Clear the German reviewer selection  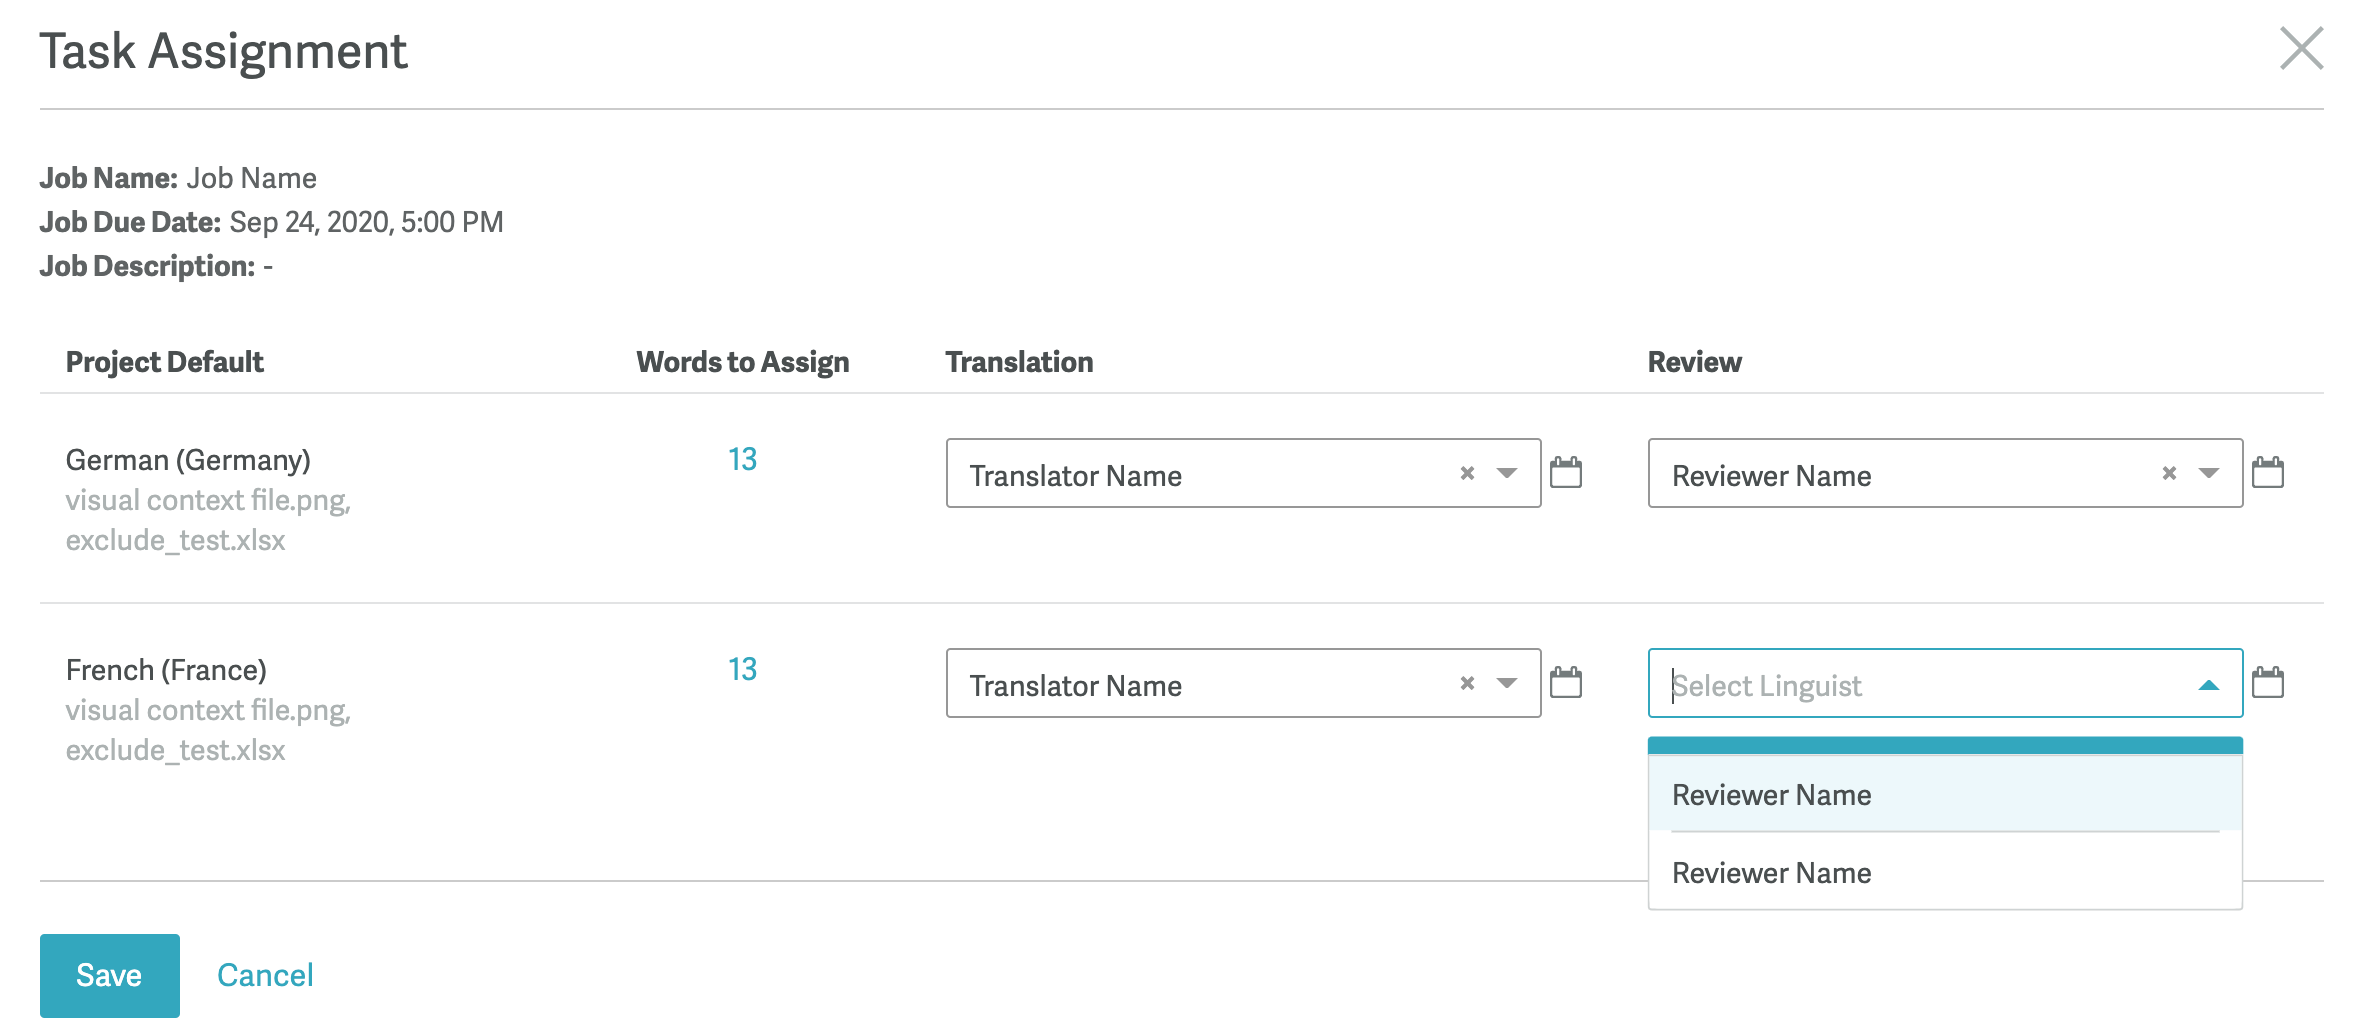click(x=2169, y=473)
